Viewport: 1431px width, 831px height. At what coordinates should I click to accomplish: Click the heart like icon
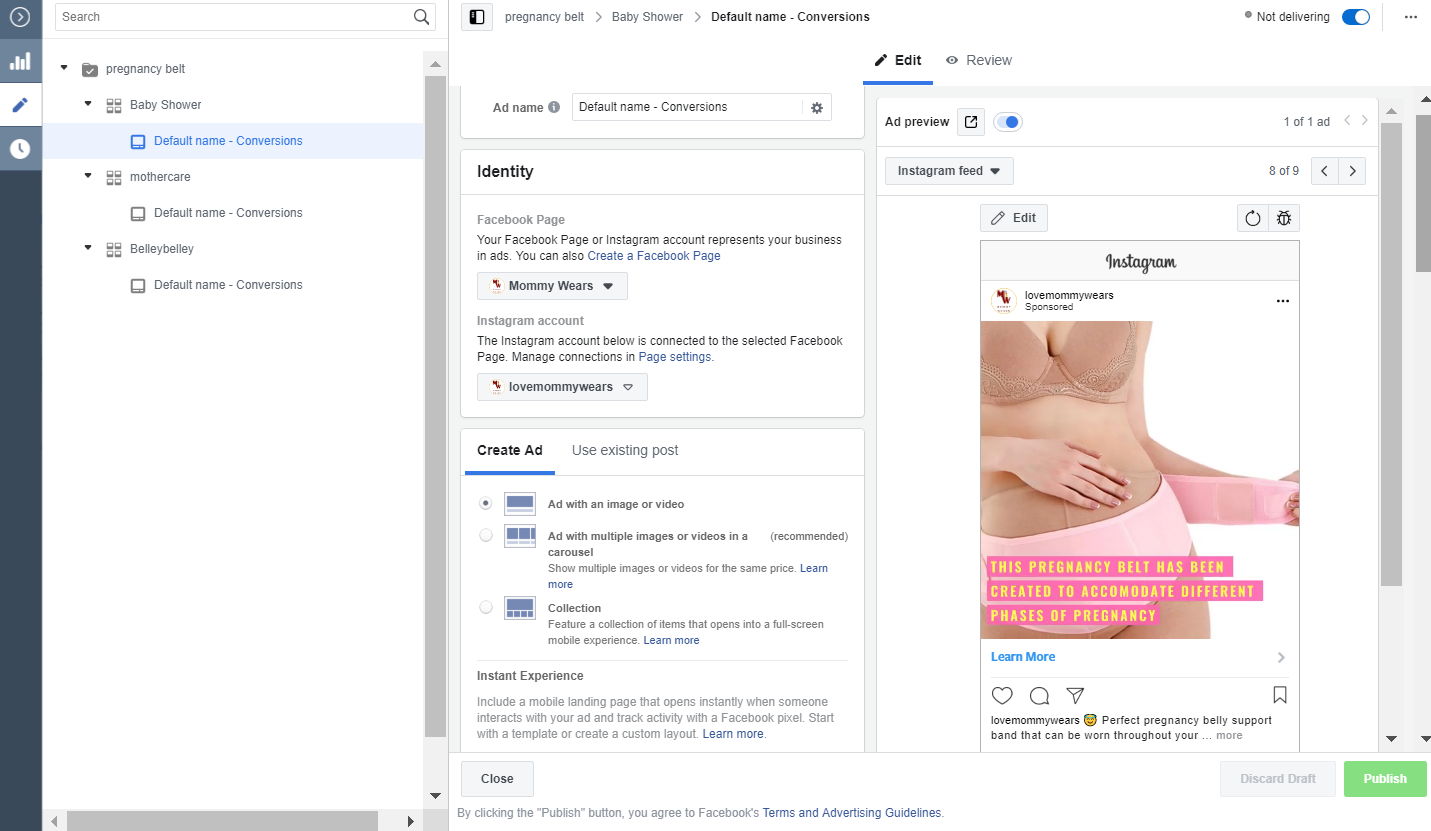tap(1002, 695)
